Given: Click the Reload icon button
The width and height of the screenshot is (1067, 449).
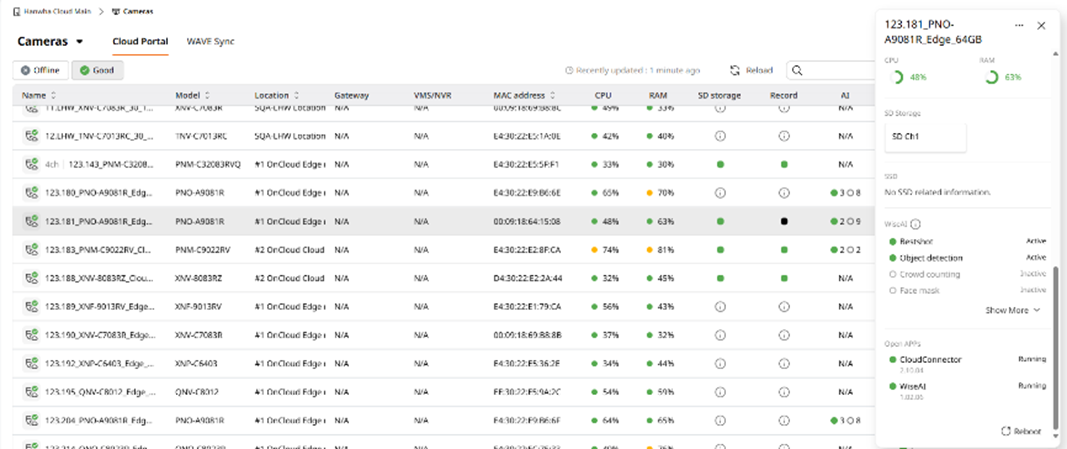Looking at the screenshot, I should click(x=735, y=71).
